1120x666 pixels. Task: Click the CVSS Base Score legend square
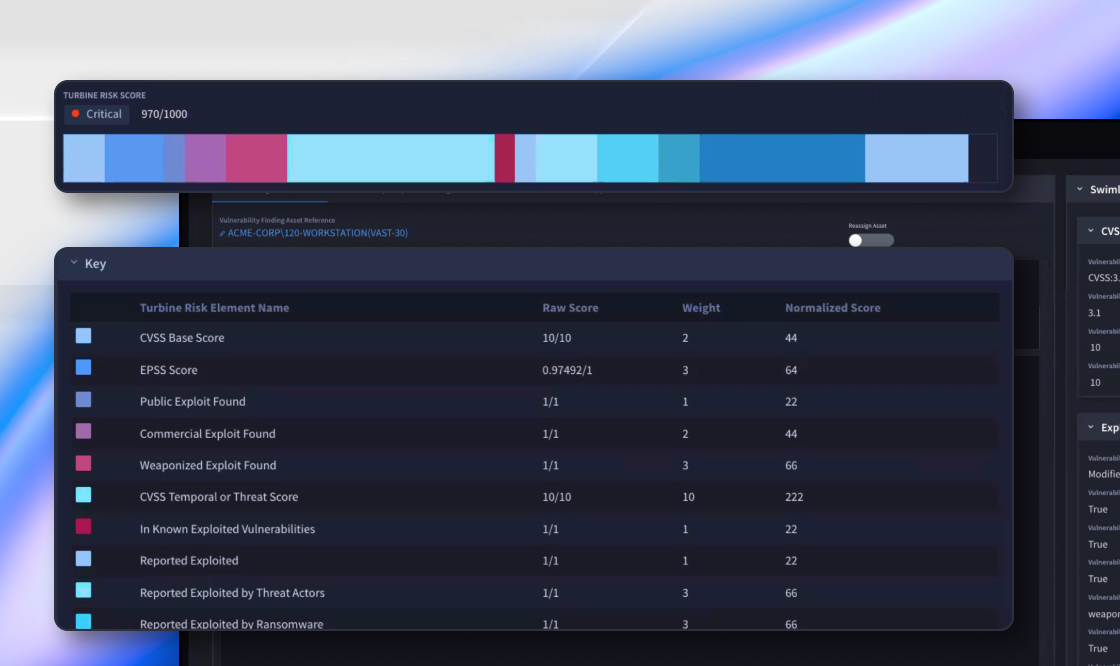(x=83, y=337)
